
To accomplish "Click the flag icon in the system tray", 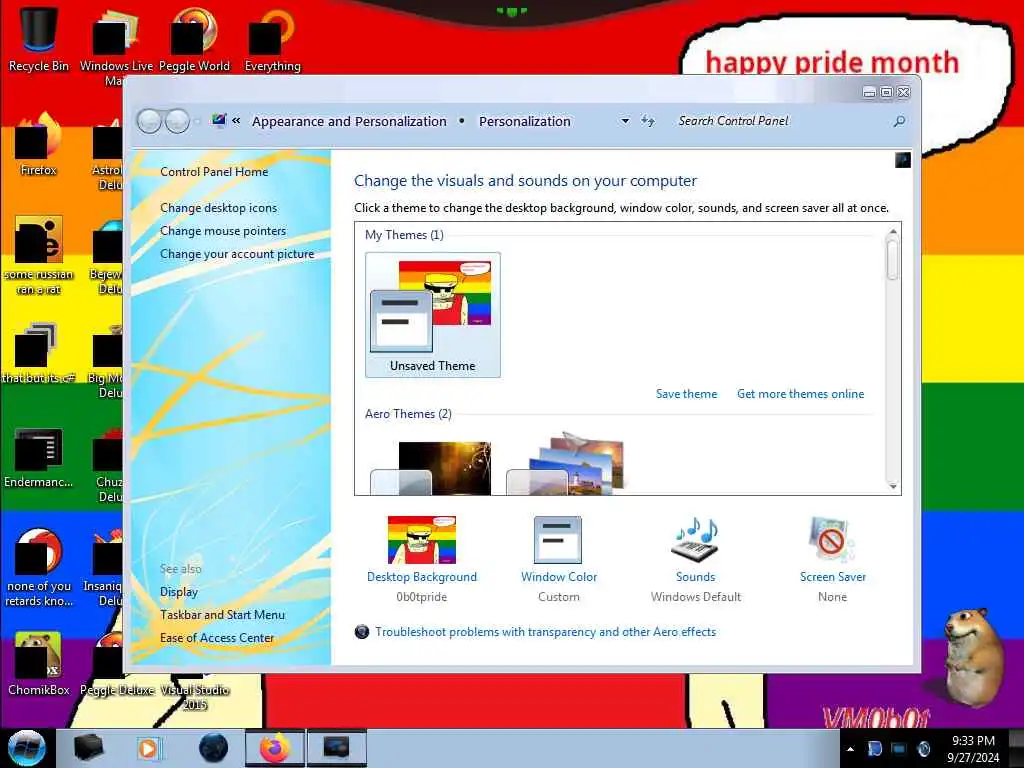I will [874, 749].
